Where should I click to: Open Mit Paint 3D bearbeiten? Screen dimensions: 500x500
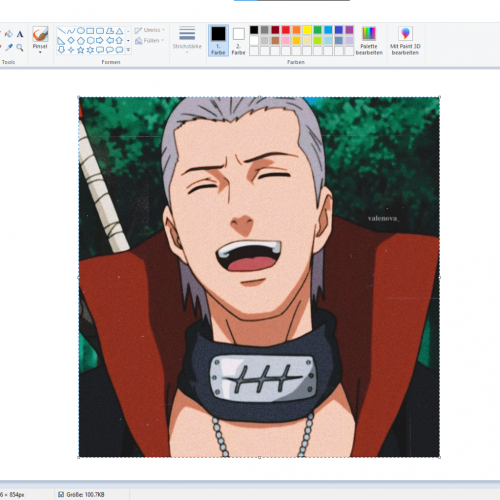(405, 41)
